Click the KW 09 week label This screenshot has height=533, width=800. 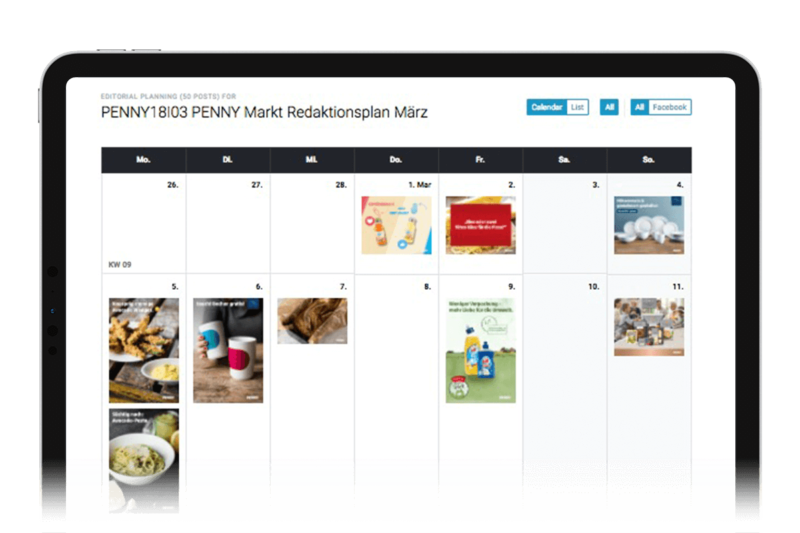point(120,264)
